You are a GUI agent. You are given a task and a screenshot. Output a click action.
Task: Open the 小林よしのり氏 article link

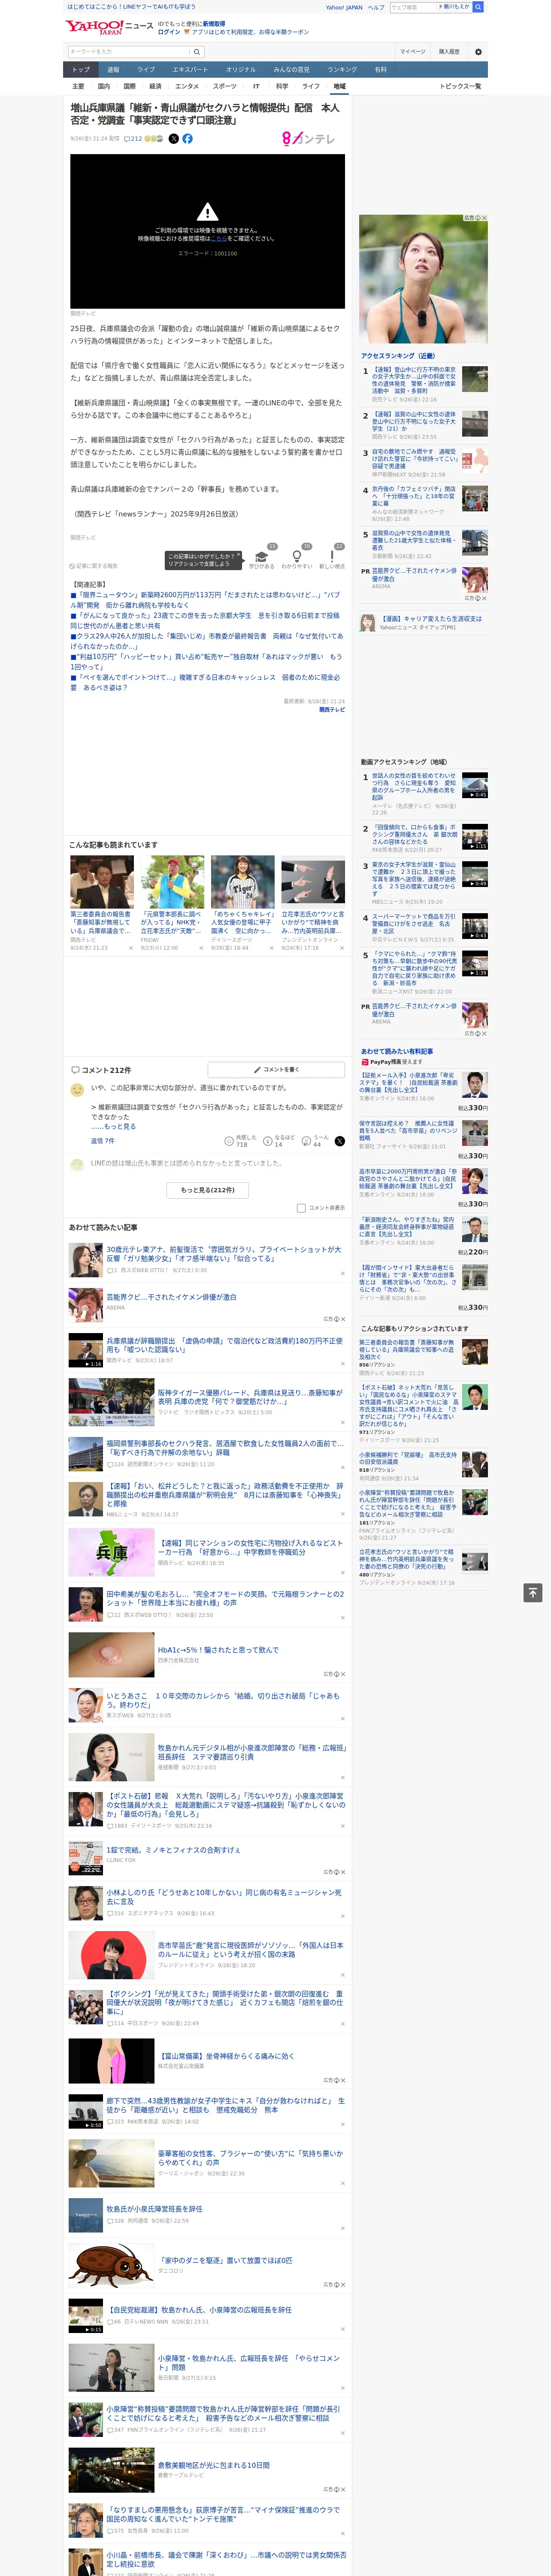(x=224, y=1896)
